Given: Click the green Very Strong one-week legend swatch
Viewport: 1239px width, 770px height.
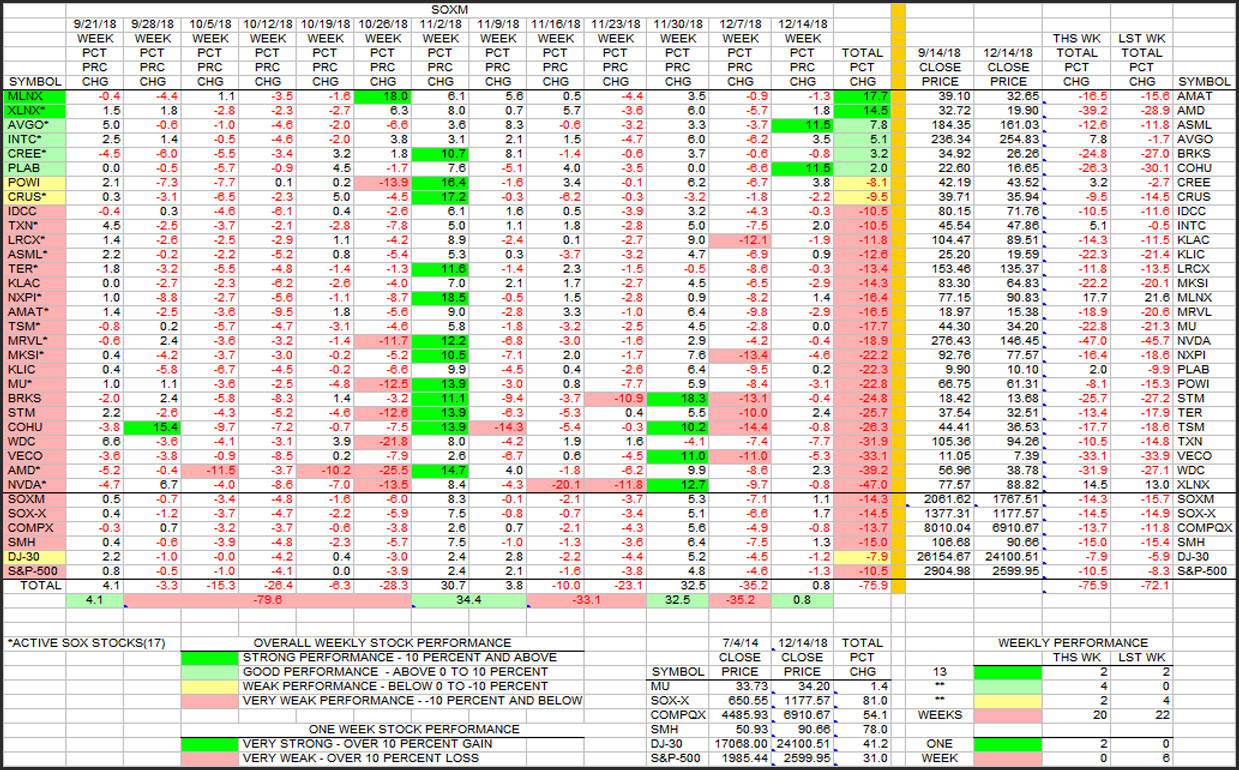Looking at the screenshot, I should [209, 744].
